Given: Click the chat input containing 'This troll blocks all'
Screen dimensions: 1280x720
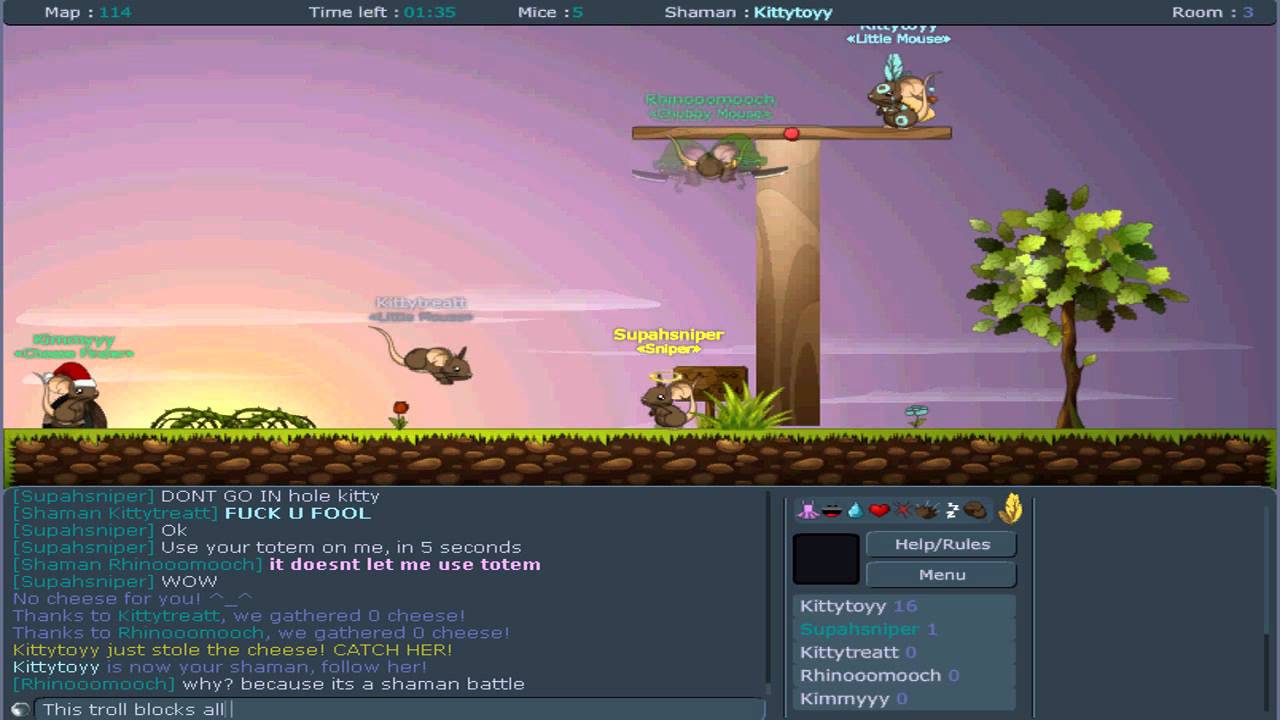Looking at the screenshot, I should pyautogui.click(x=400, y=709).
